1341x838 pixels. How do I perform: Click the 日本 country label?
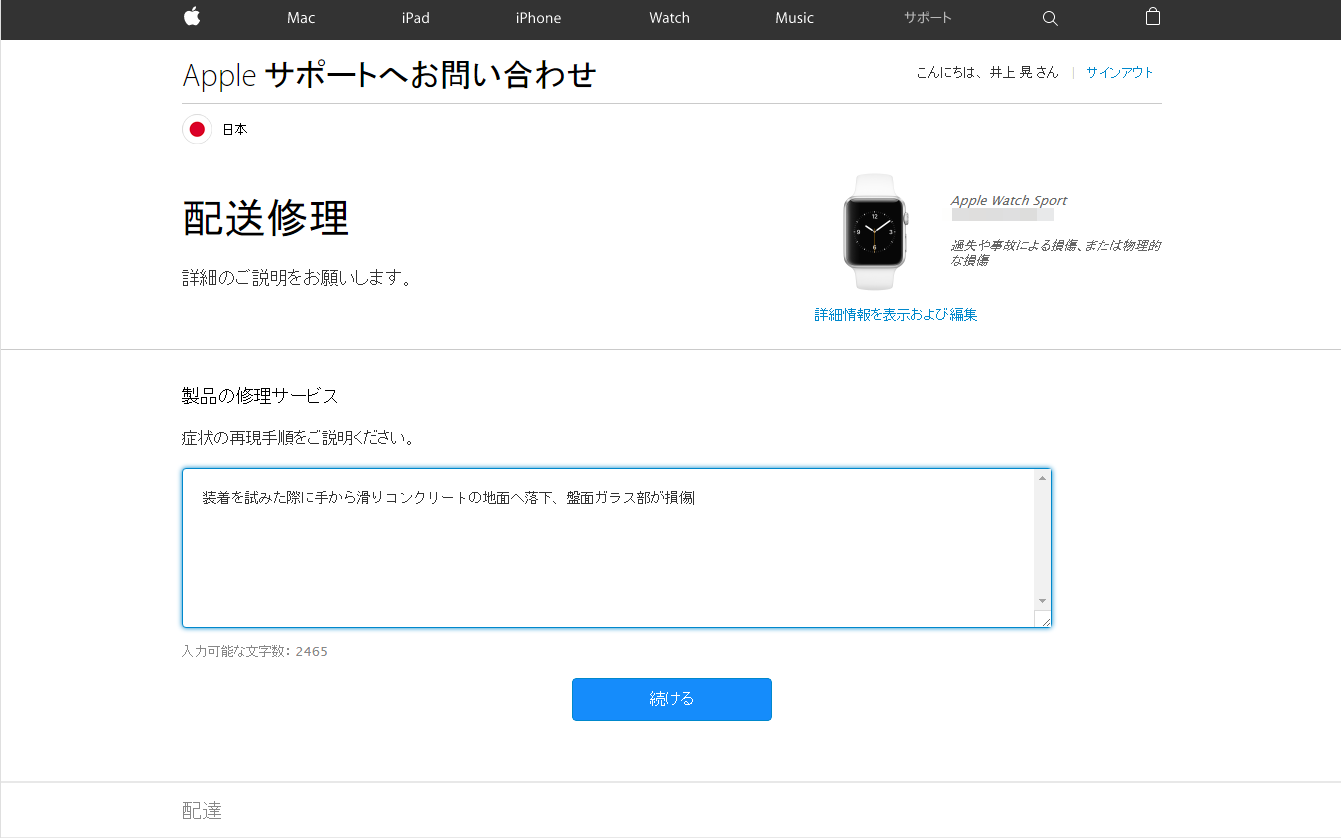click(x=234, y=130)
